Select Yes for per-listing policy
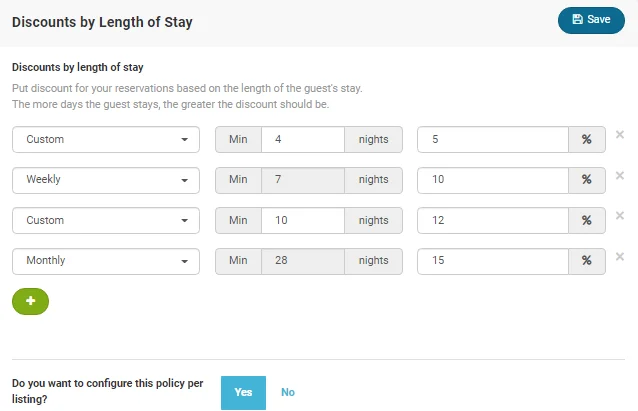The width and height of the screenshot is (638, 411). pyautogui.click(x=243, y=392)
